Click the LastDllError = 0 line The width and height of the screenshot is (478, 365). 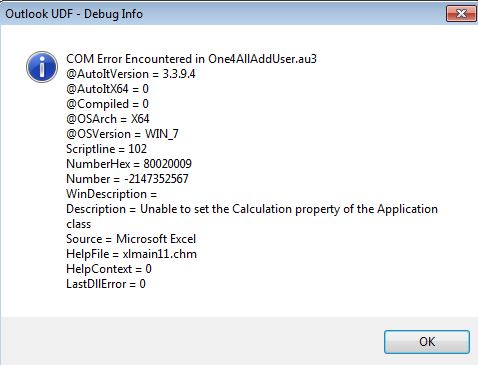click(106, 284)
